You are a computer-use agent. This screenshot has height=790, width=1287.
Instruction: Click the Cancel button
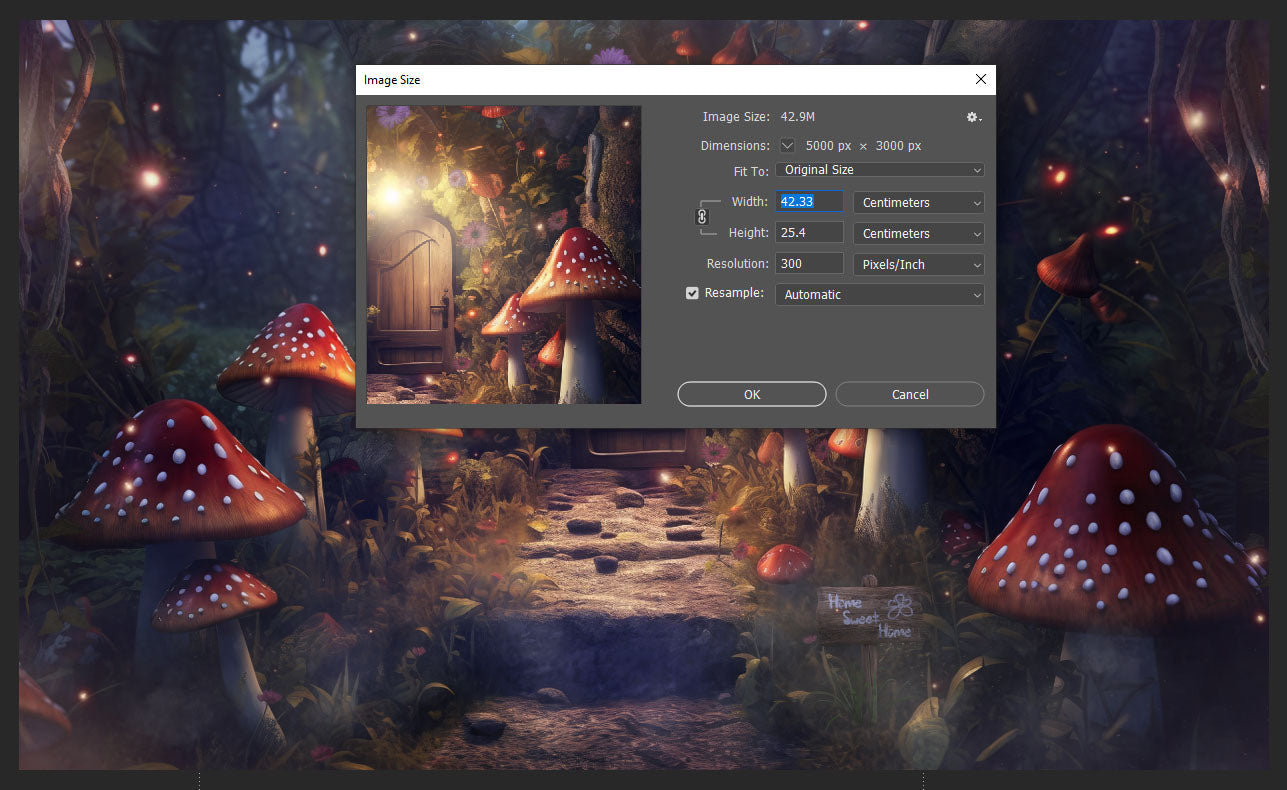click(x=910, y=394)
